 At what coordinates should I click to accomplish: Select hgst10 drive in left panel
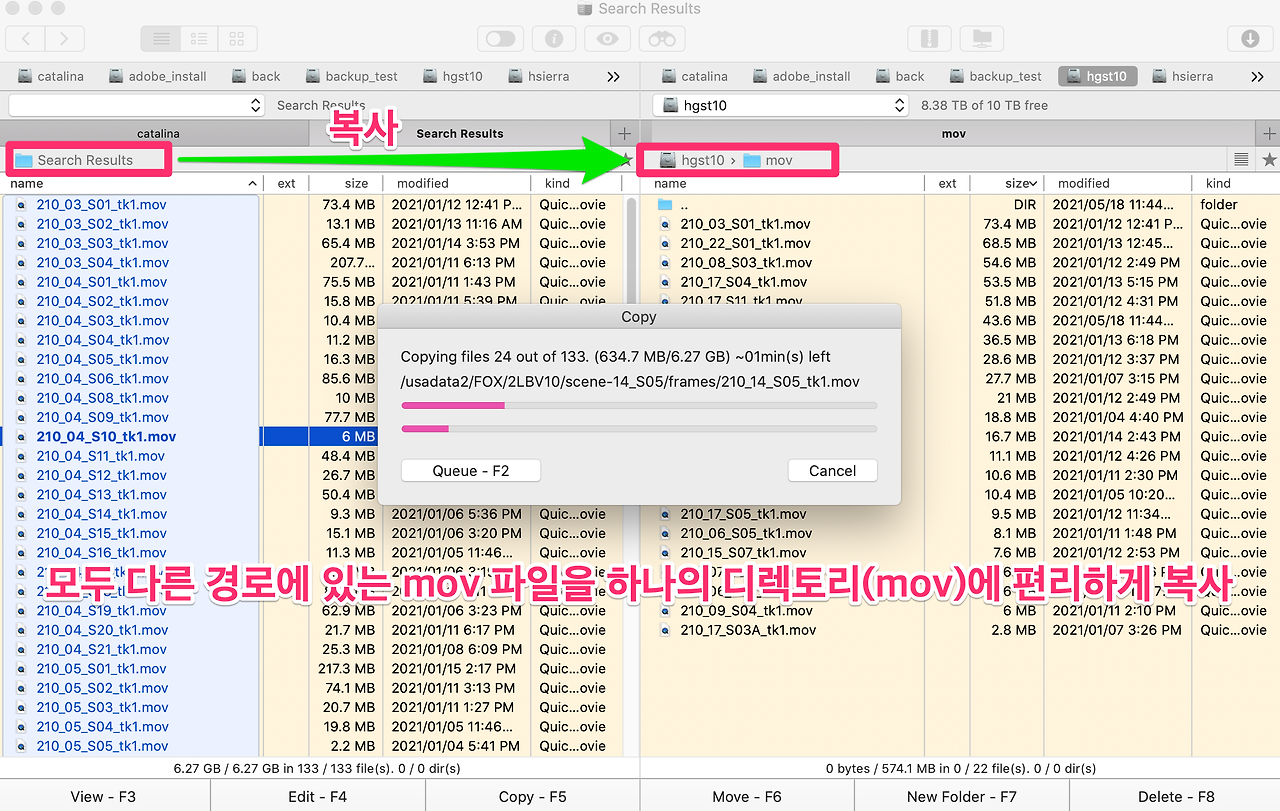click(453, 76)
